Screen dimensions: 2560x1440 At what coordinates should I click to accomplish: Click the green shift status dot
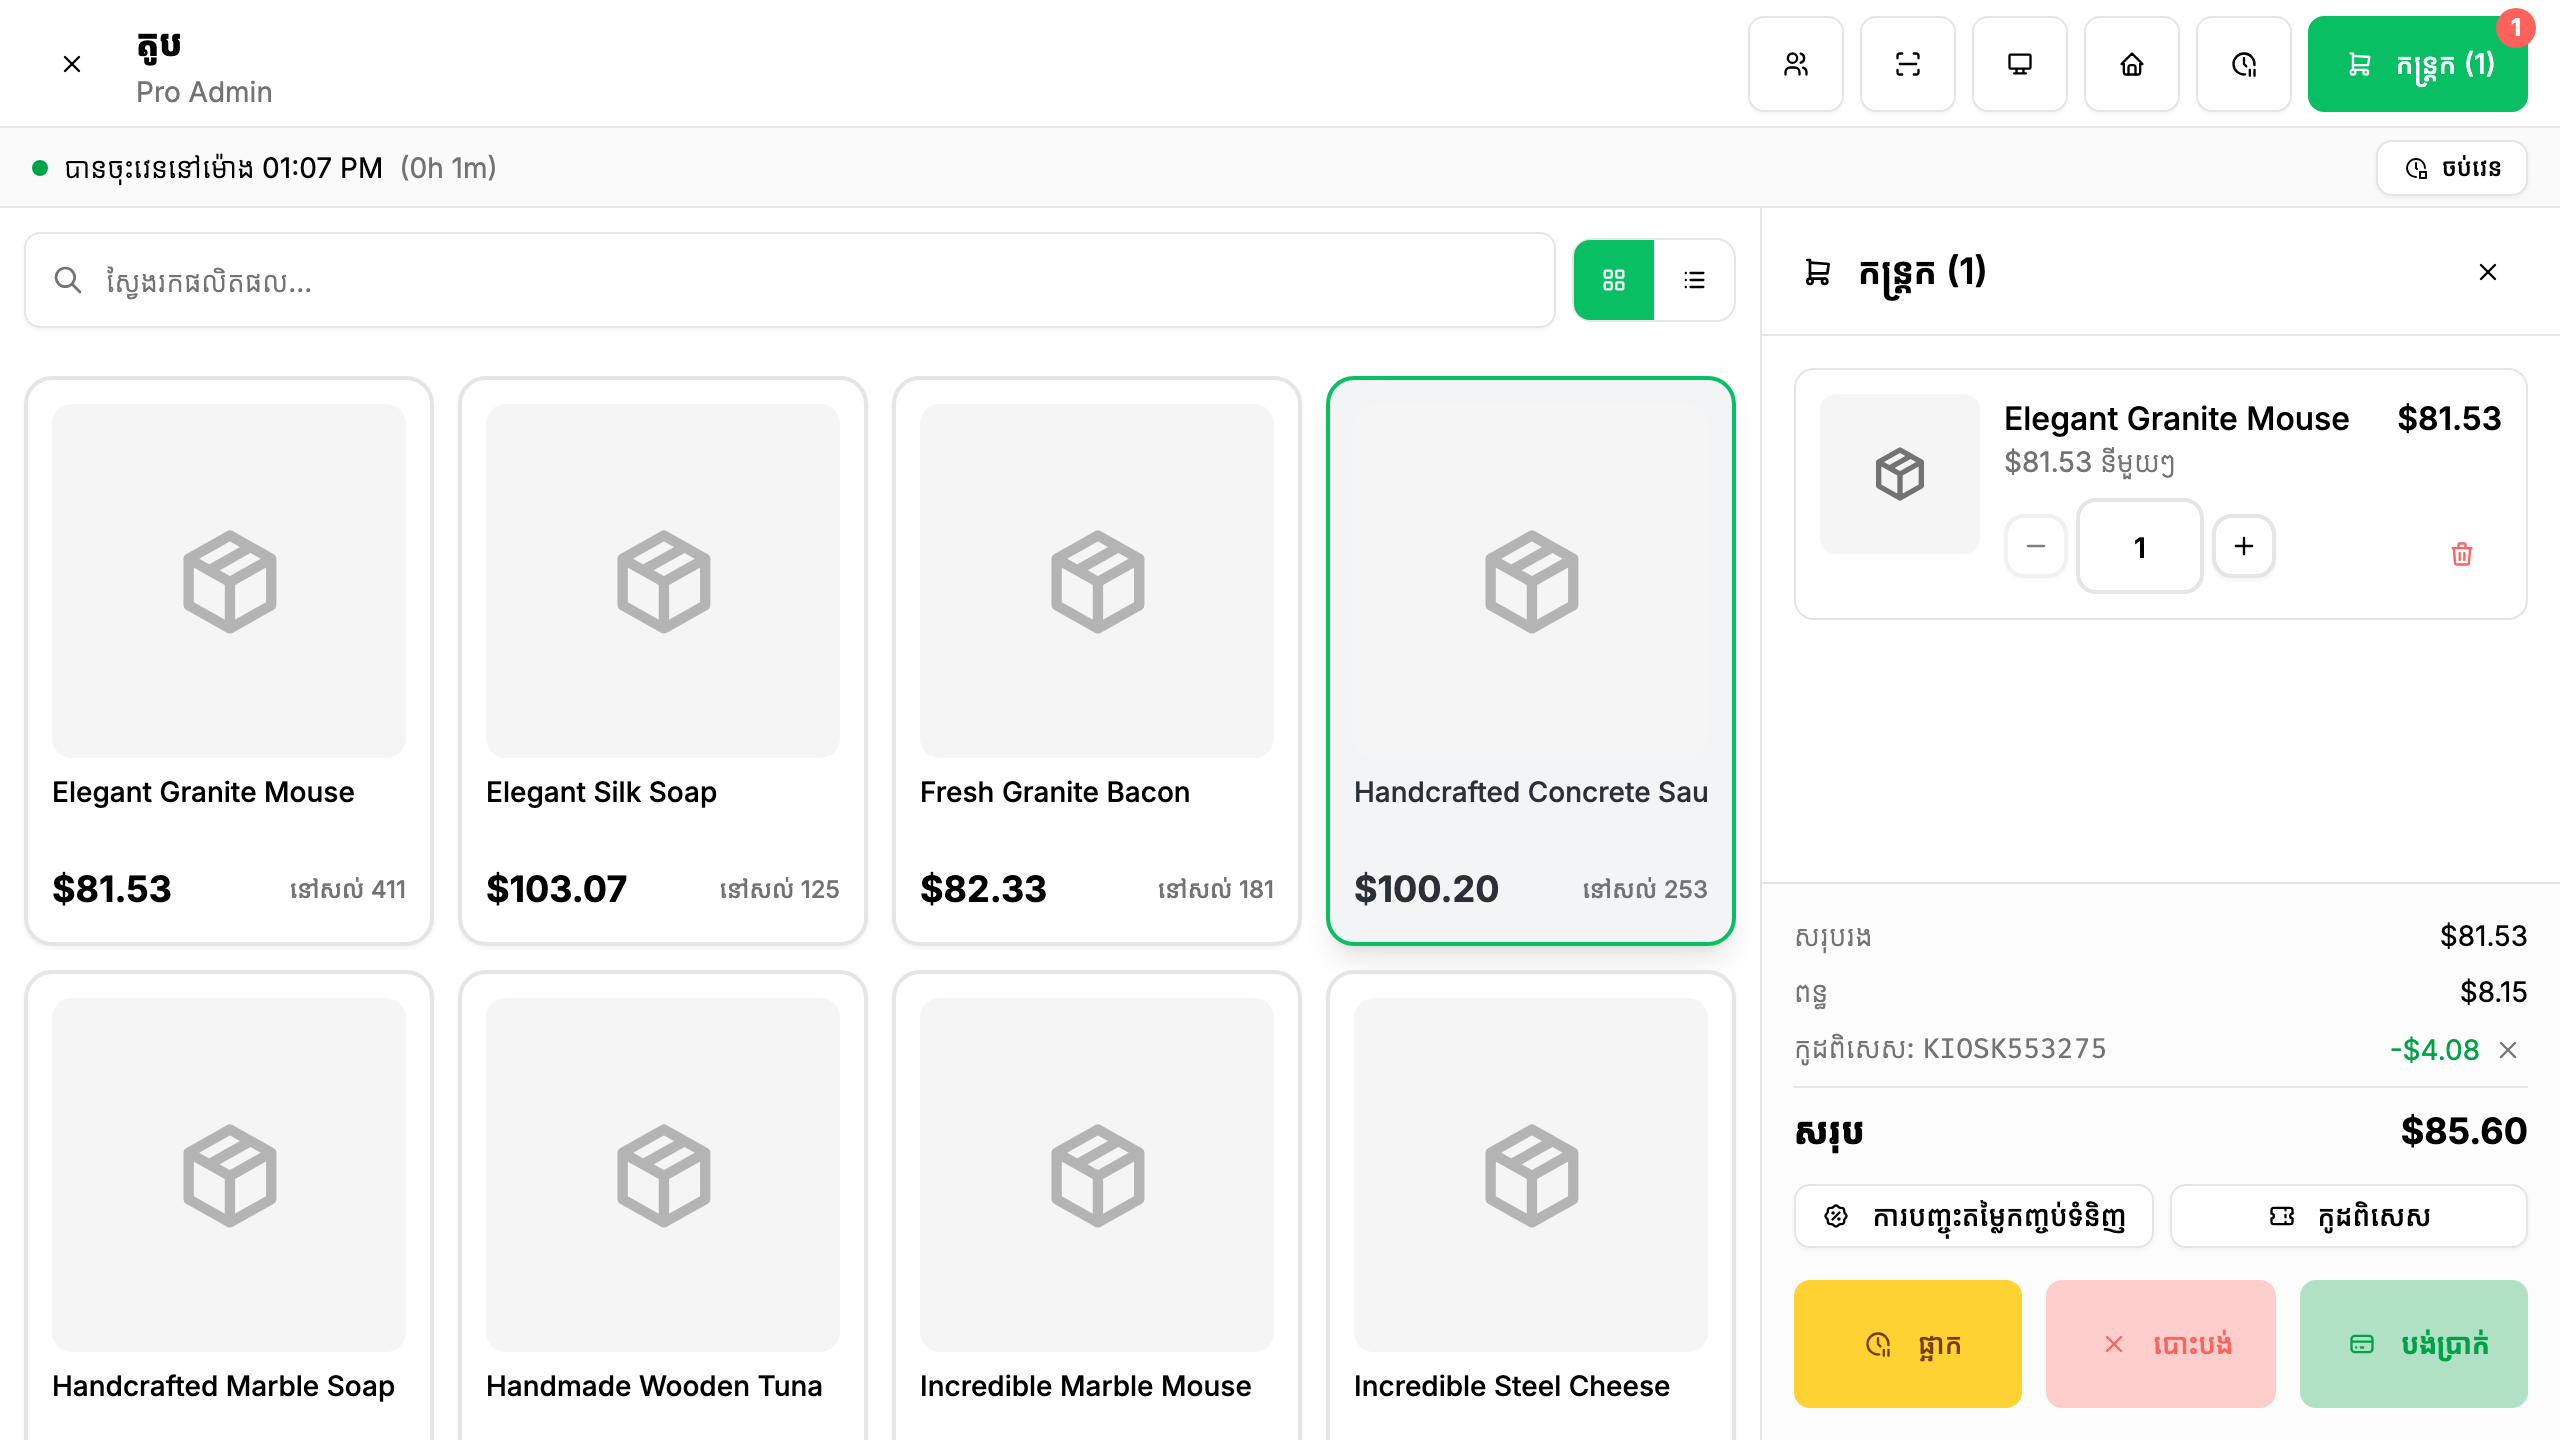point(40,168)
